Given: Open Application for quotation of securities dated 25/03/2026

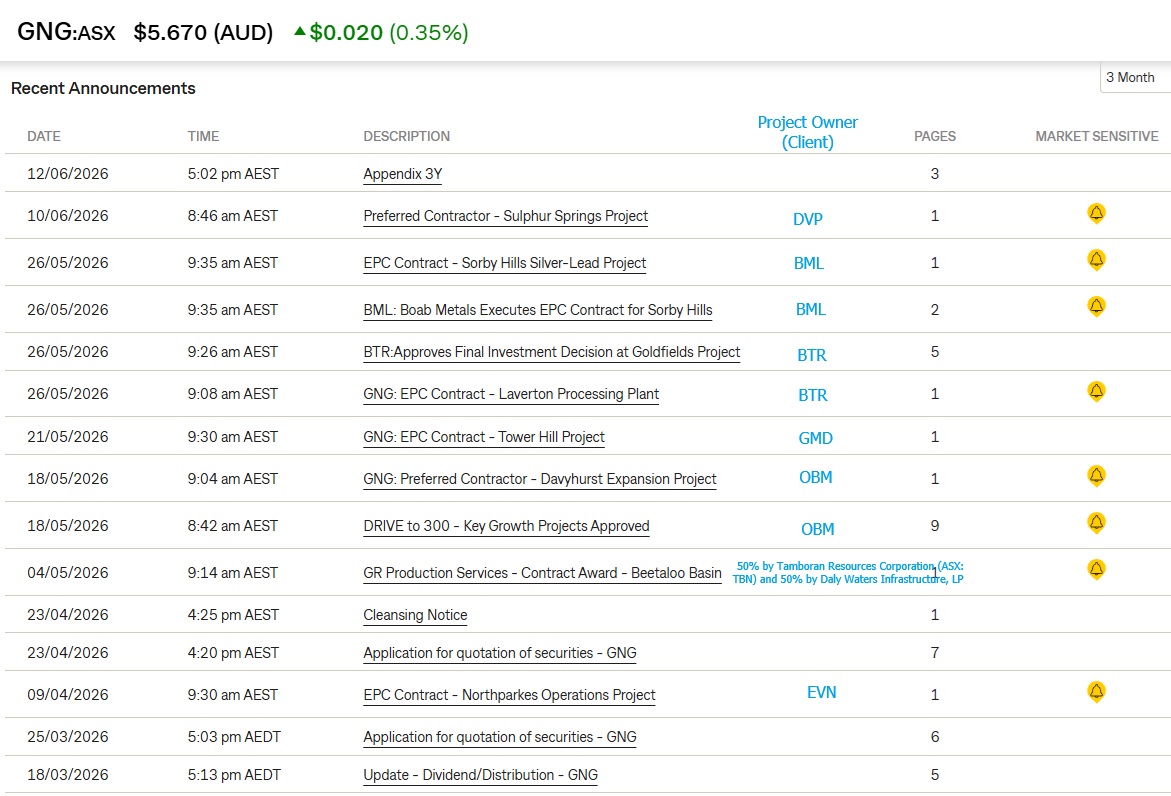Looking at the screenshot, I should point(500,737).
